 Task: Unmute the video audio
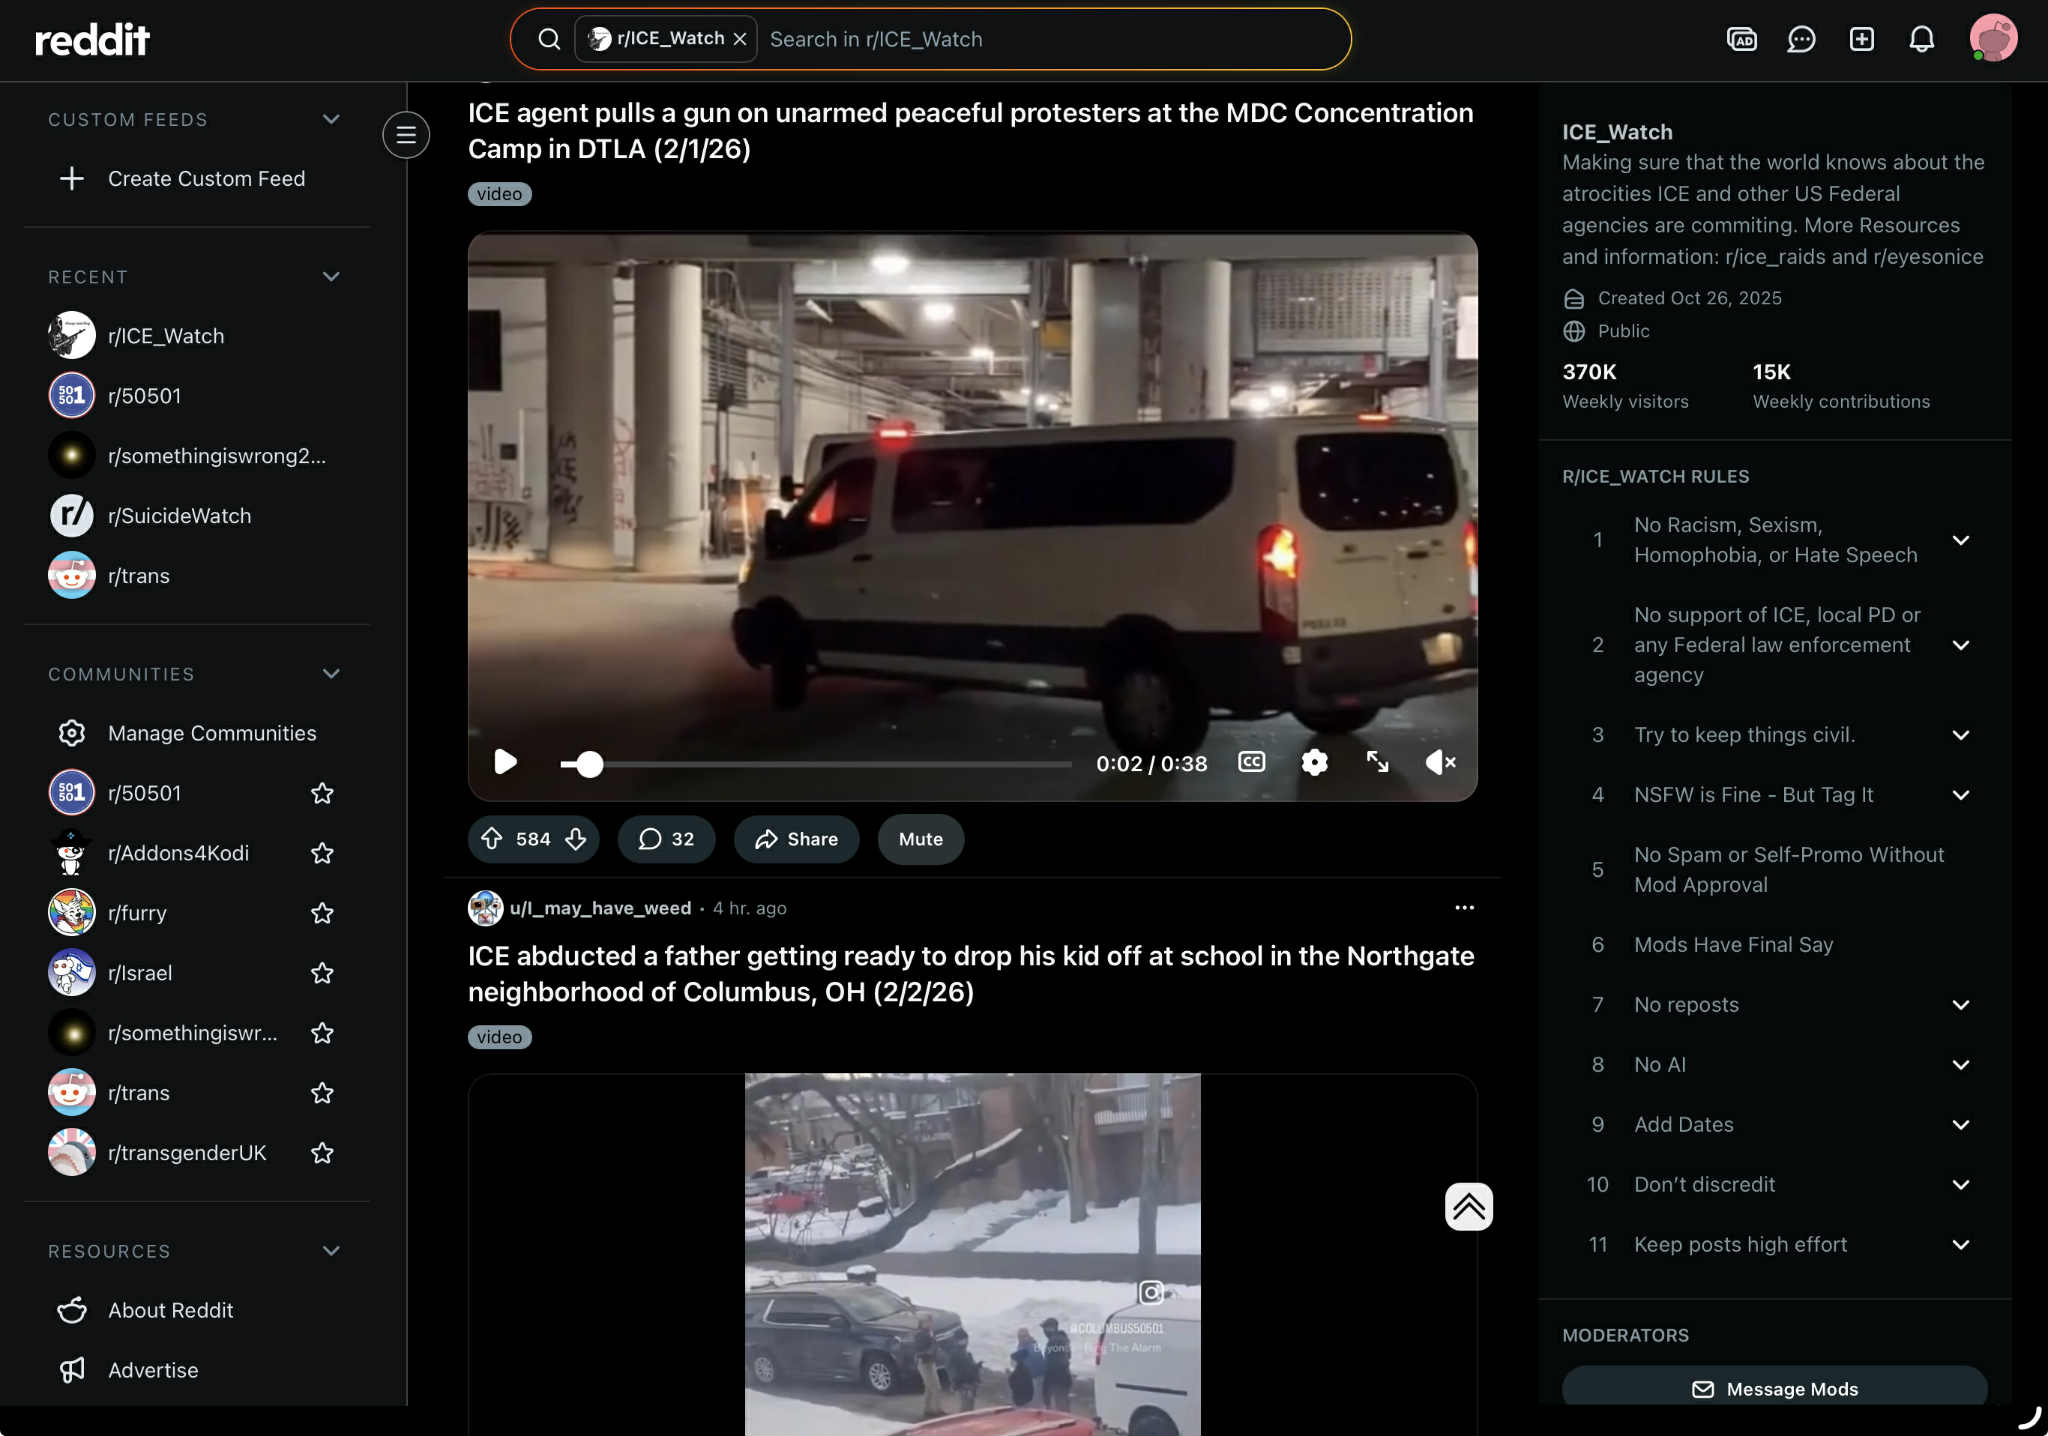click(x=1440, y=763)
